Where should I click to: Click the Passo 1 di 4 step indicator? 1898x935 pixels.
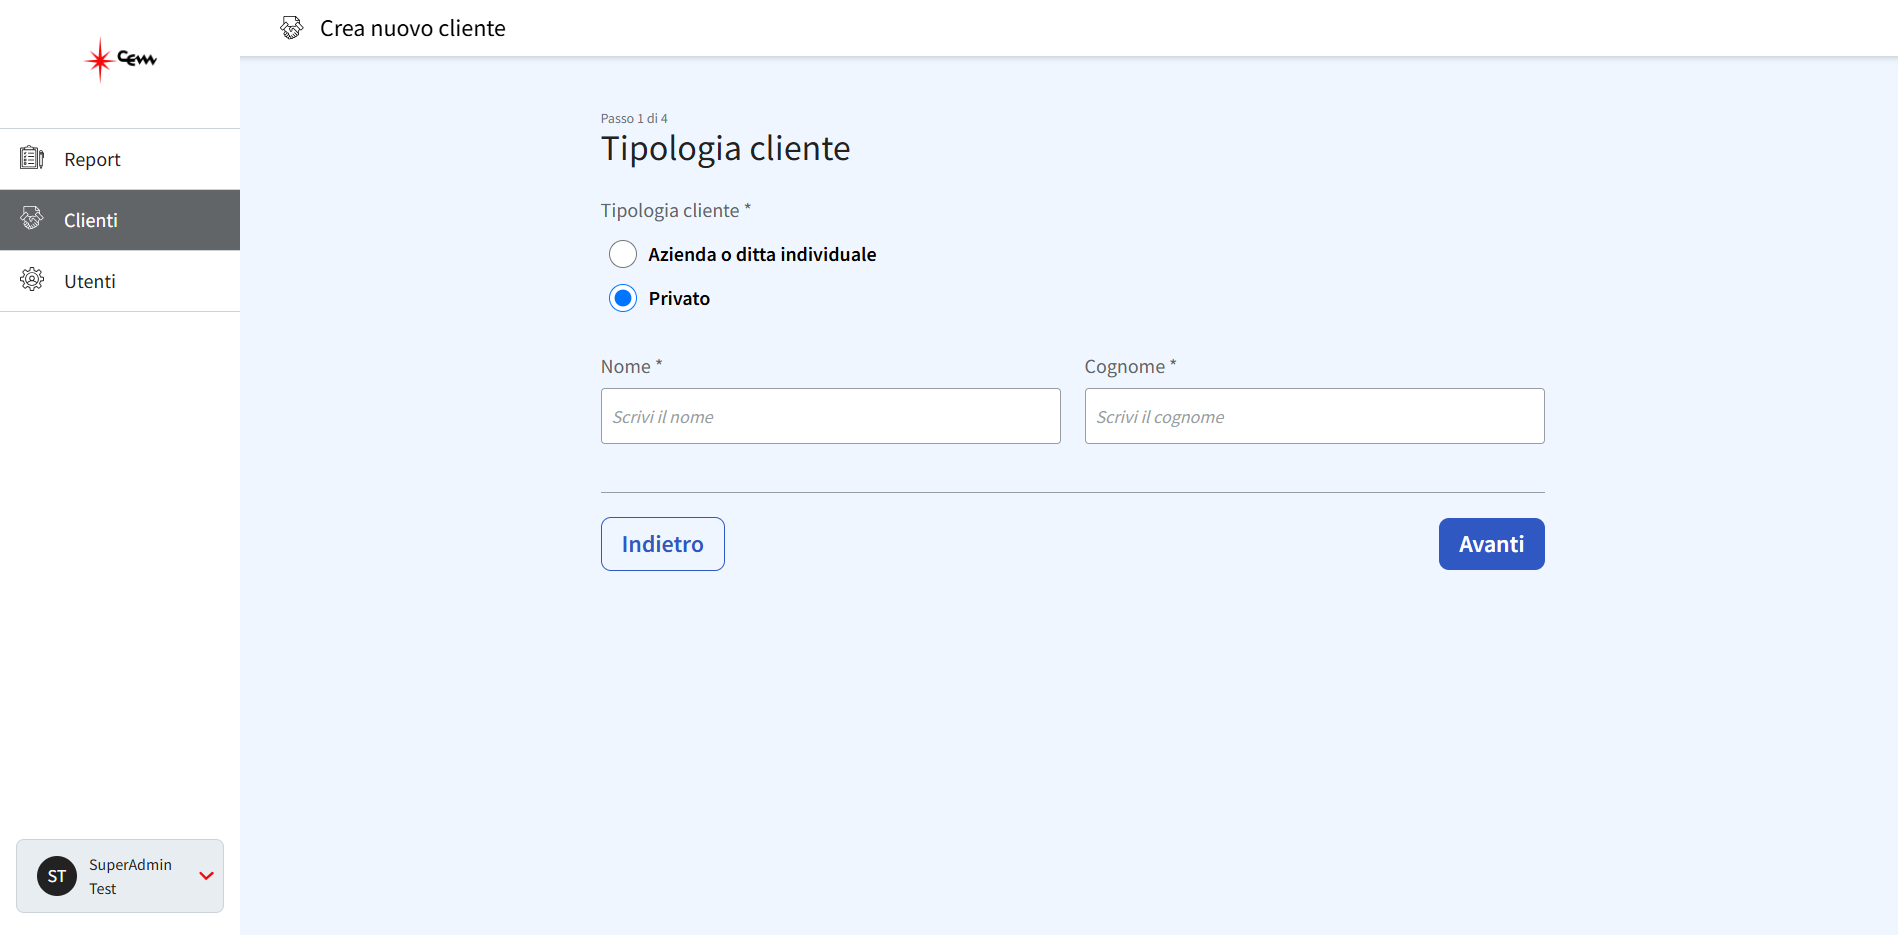pyautogui.click(x=634, y=118)
